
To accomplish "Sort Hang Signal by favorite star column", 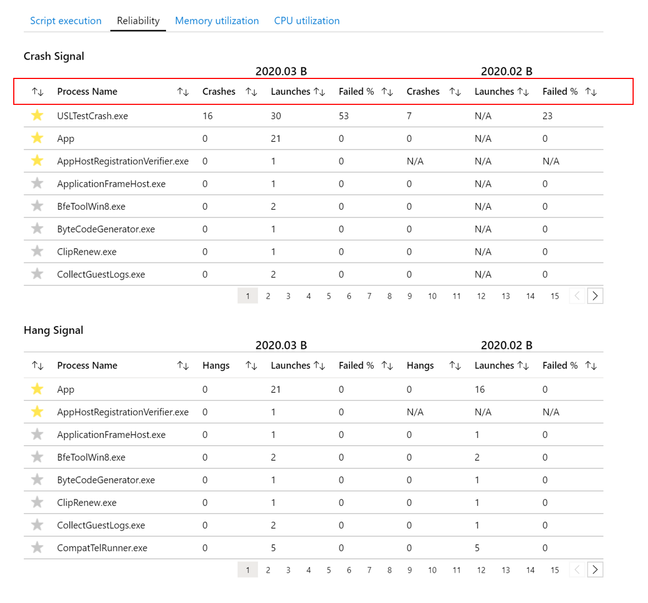I will point(38,366).
